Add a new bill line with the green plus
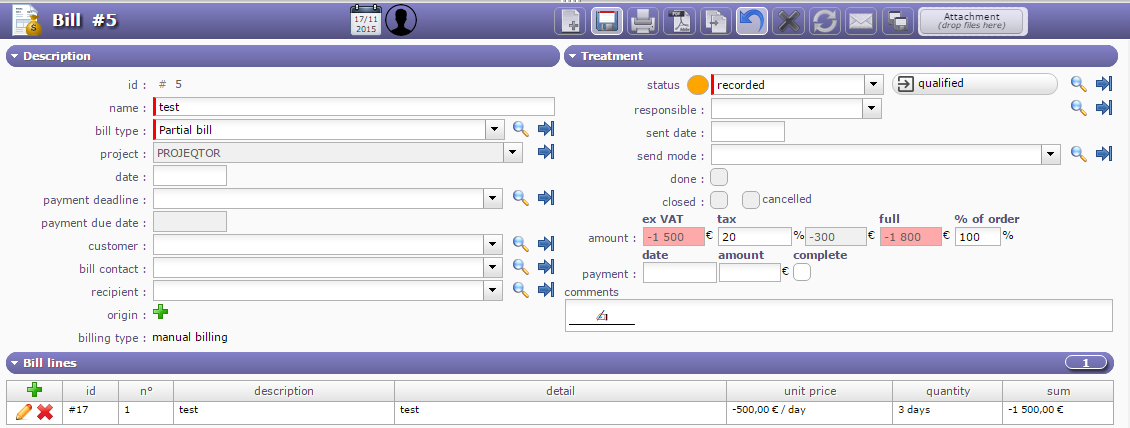This screenshot has height=428, width=1130. 34,391
